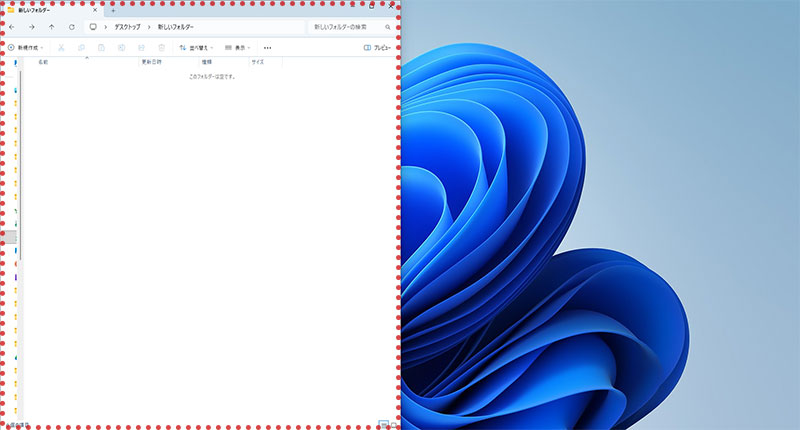The width and height of the screenshot is (800, 430).
Task: Close the Explorer window
Action: pyautogui.click(x=391, y=6)
